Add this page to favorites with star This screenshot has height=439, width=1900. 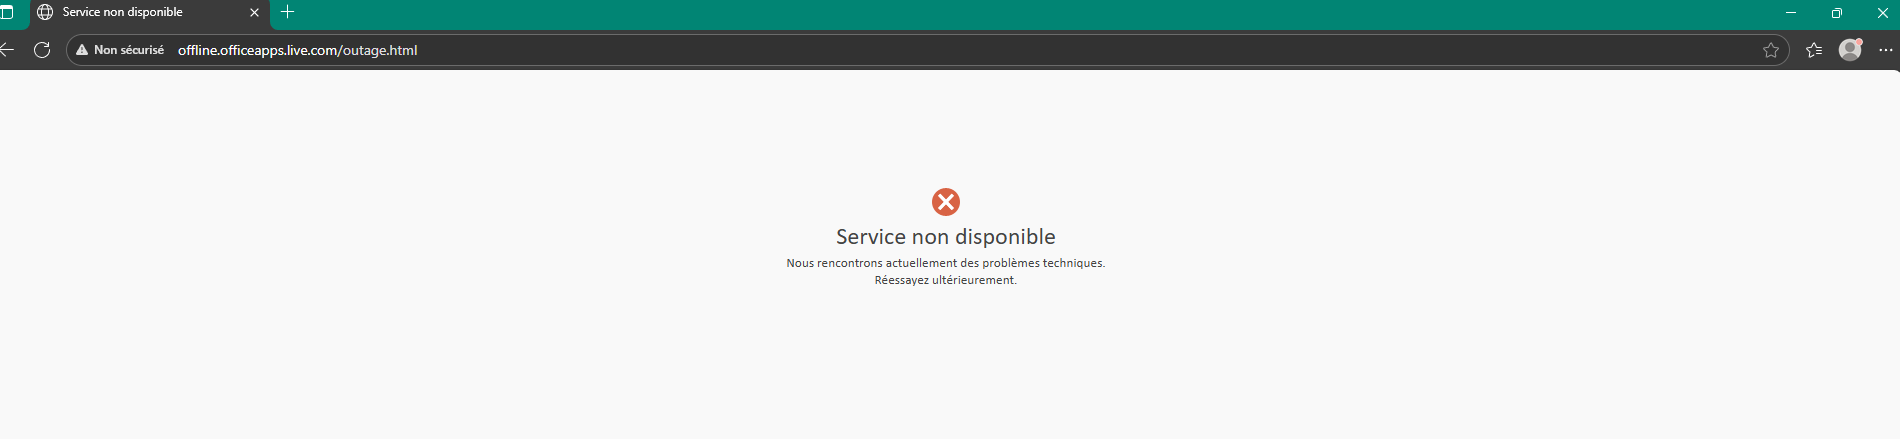point(1771,50)
